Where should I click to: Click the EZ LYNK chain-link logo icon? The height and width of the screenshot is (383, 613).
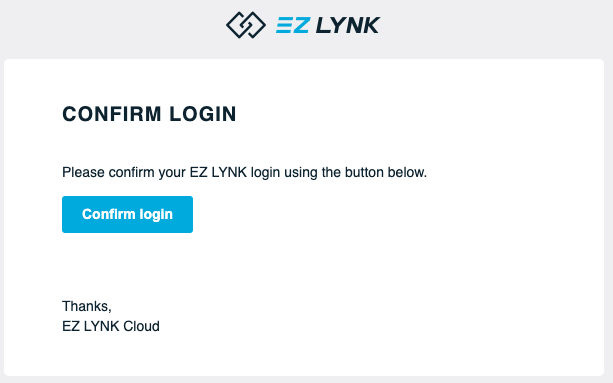[246, 25]
